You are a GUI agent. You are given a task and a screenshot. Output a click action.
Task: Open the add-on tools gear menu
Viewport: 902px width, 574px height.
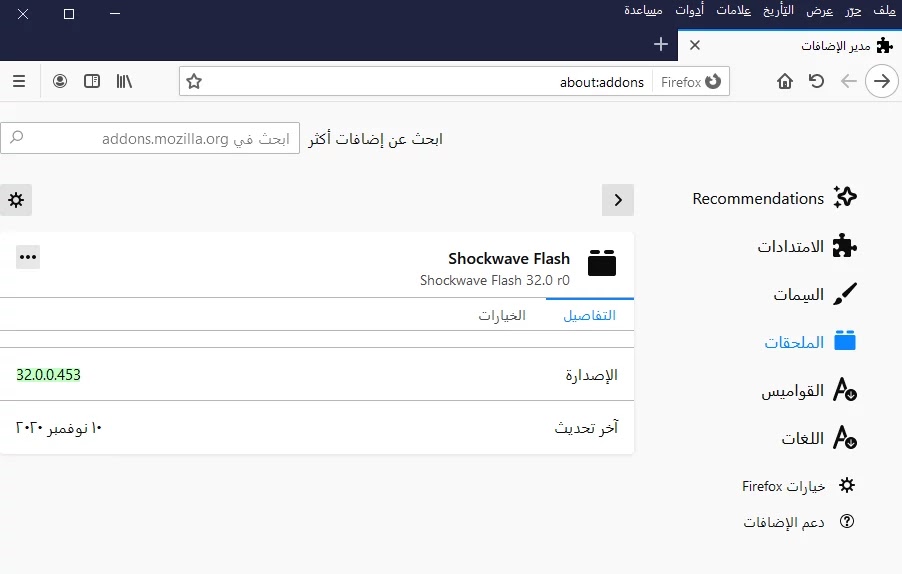[16, 200]
